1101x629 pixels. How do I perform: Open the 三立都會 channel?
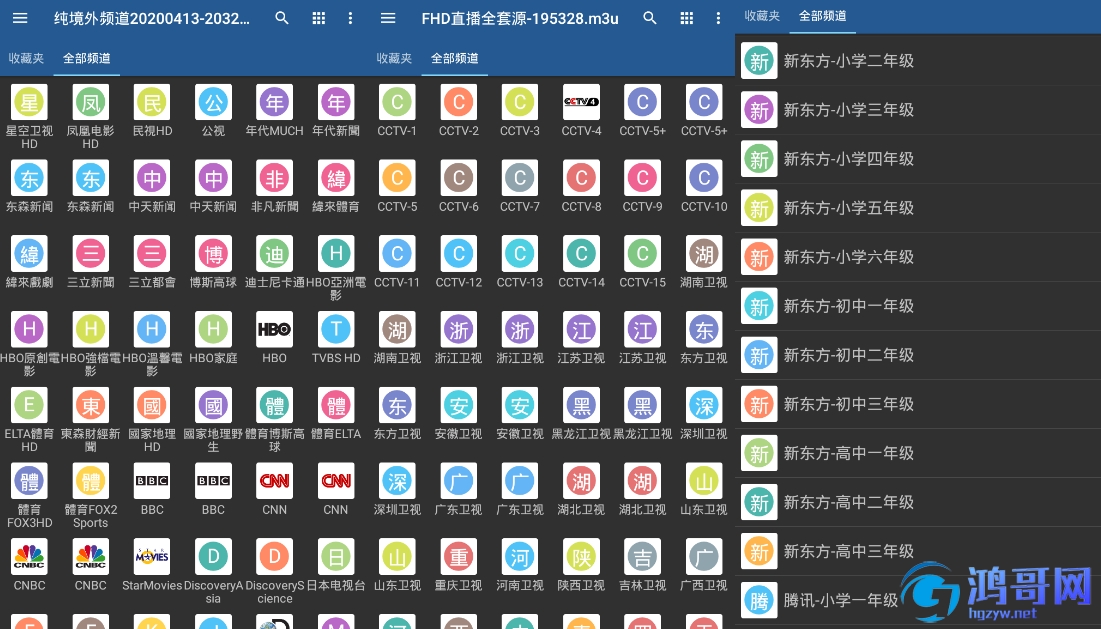[x=152, y=262]
